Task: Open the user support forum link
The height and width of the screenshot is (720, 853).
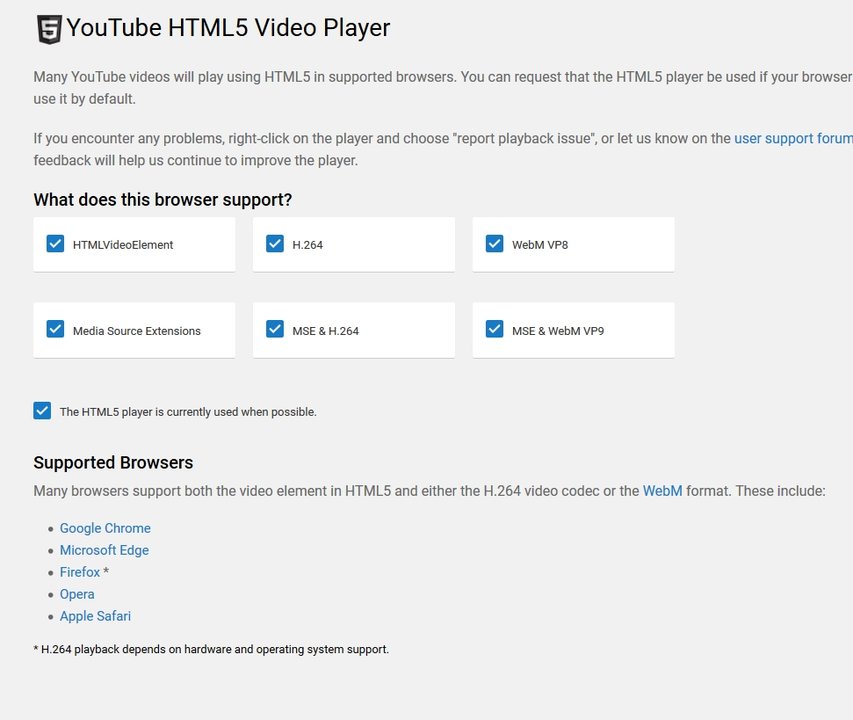Action: [x=794, y=138]
